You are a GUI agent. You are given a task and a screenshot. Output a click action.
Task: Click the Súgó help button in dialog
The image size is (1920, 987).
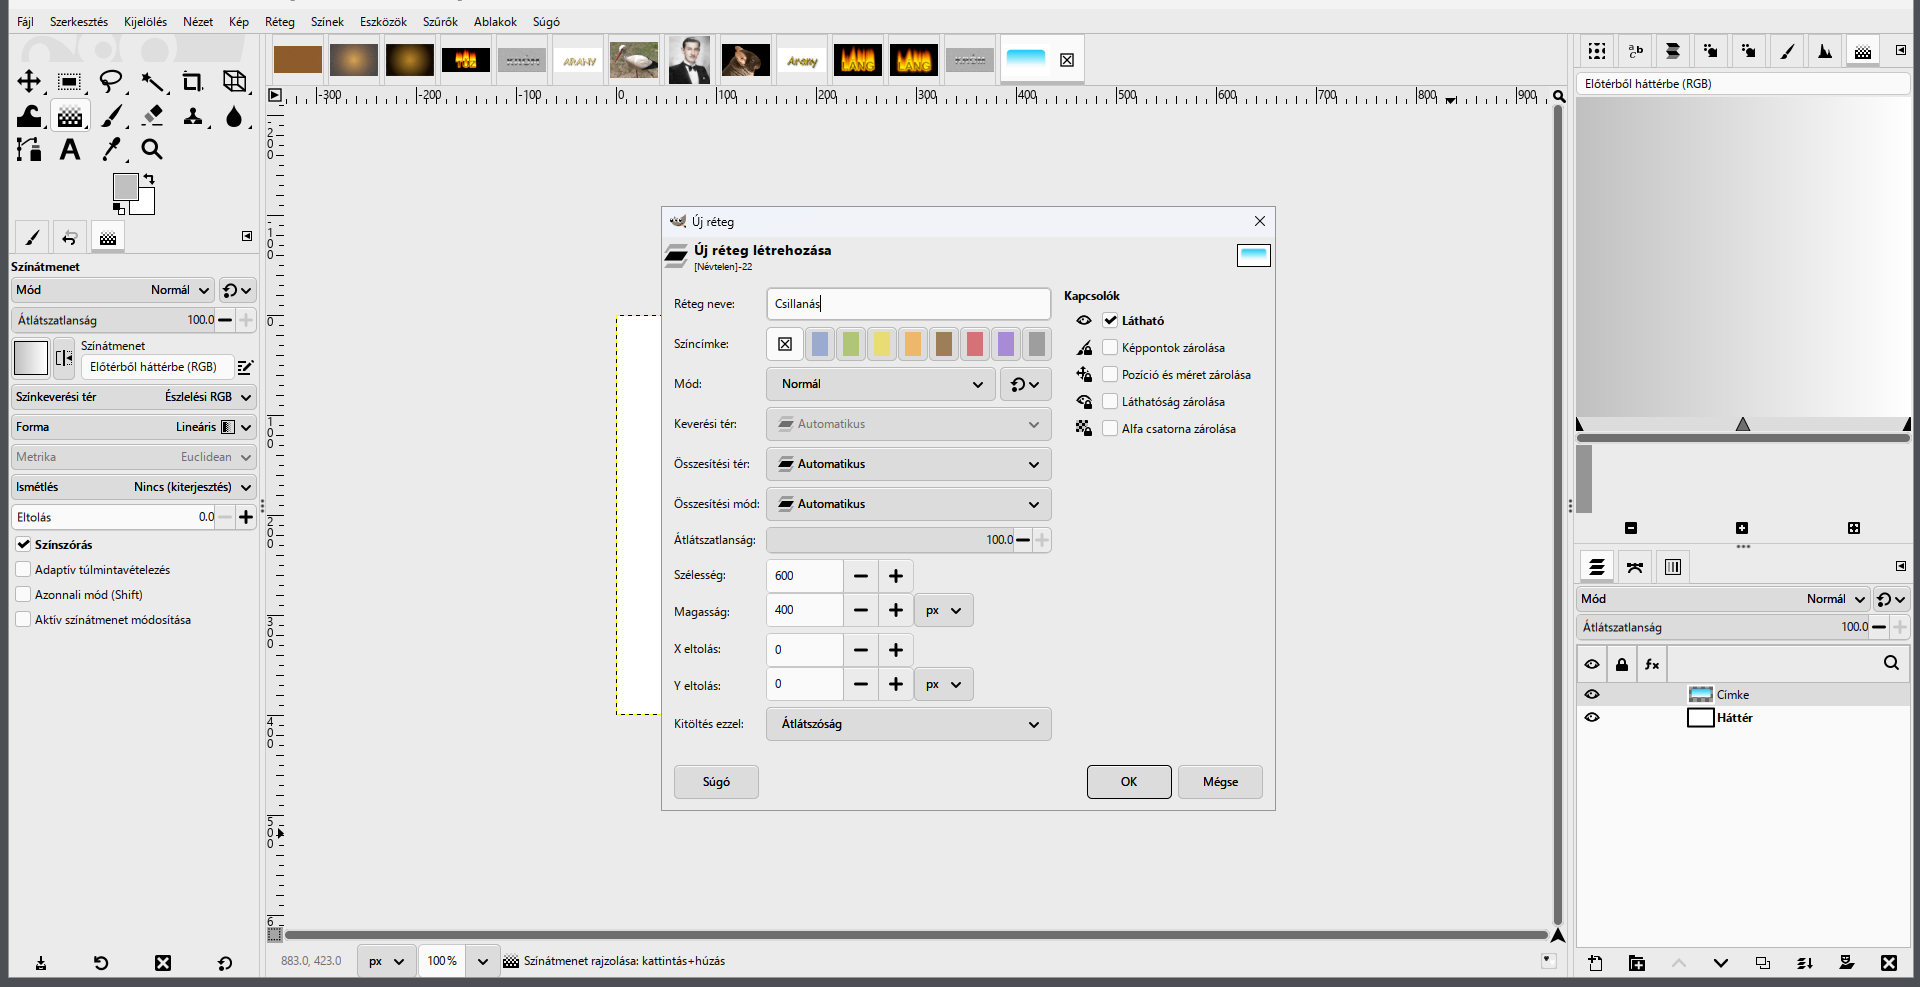click(x=716, y=782)
